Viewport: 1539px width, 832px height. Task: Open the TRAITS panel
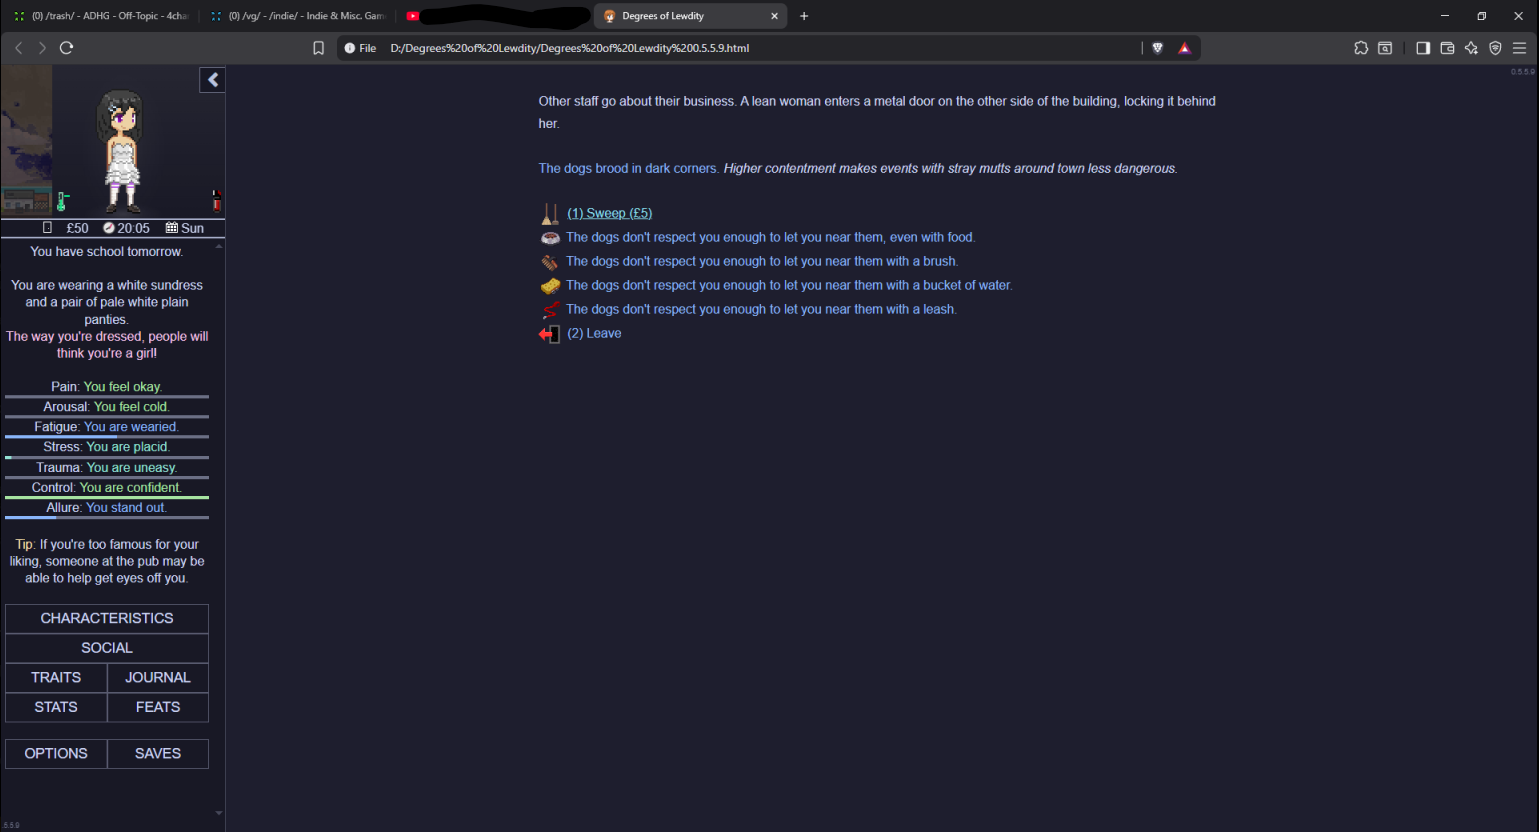[x=56, y=677]
